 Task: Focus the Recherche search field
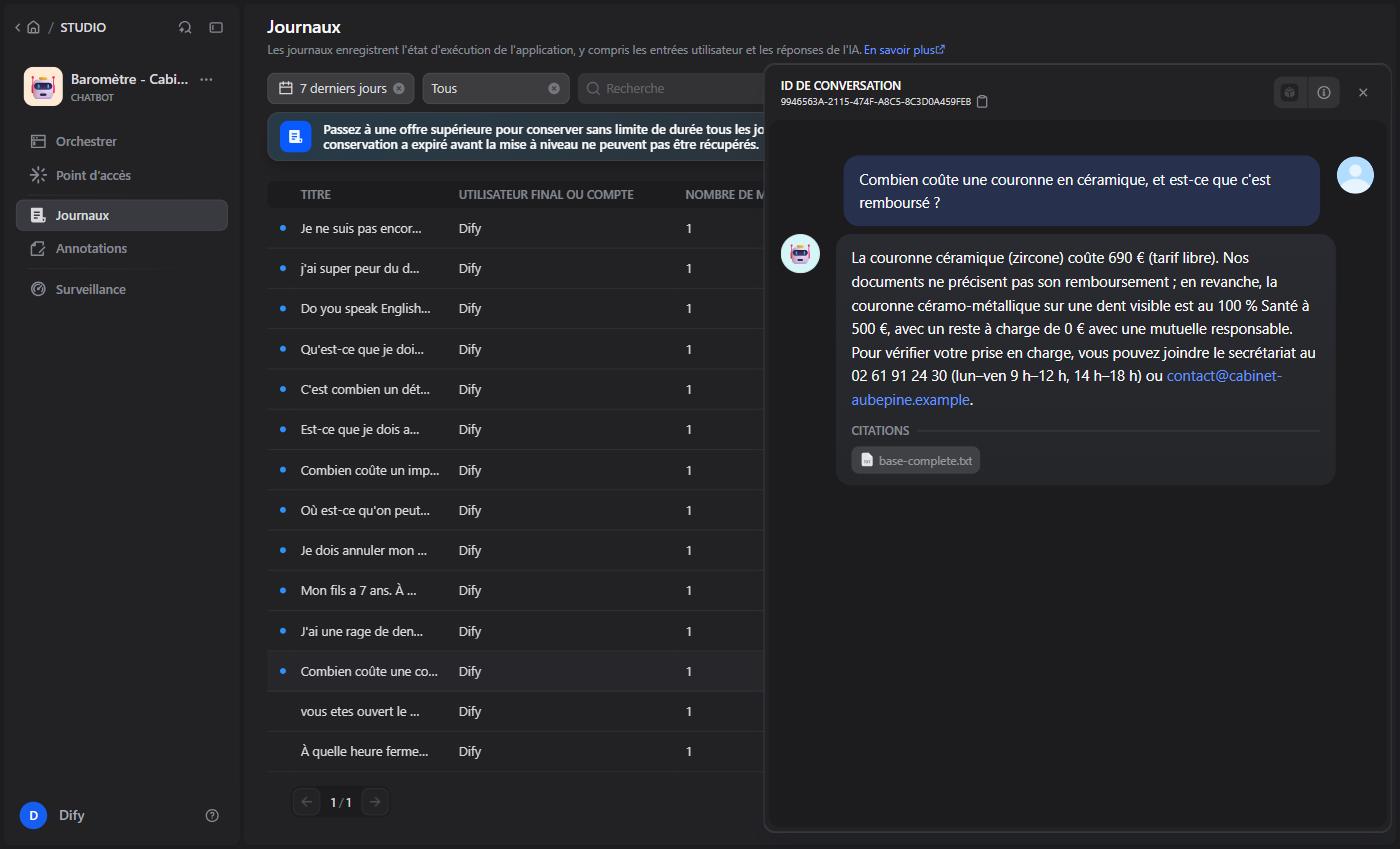click(x=672, y=88)
